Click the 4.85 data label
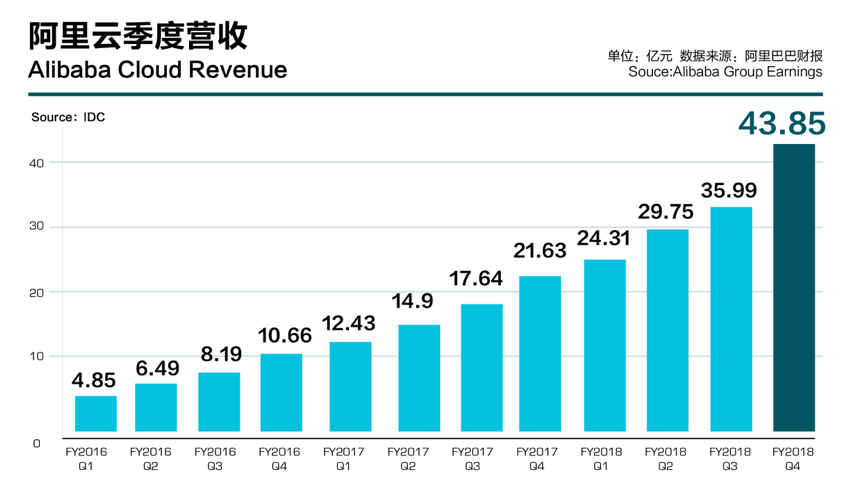Viewport: 865px width, 491px height. click(94, 380)
